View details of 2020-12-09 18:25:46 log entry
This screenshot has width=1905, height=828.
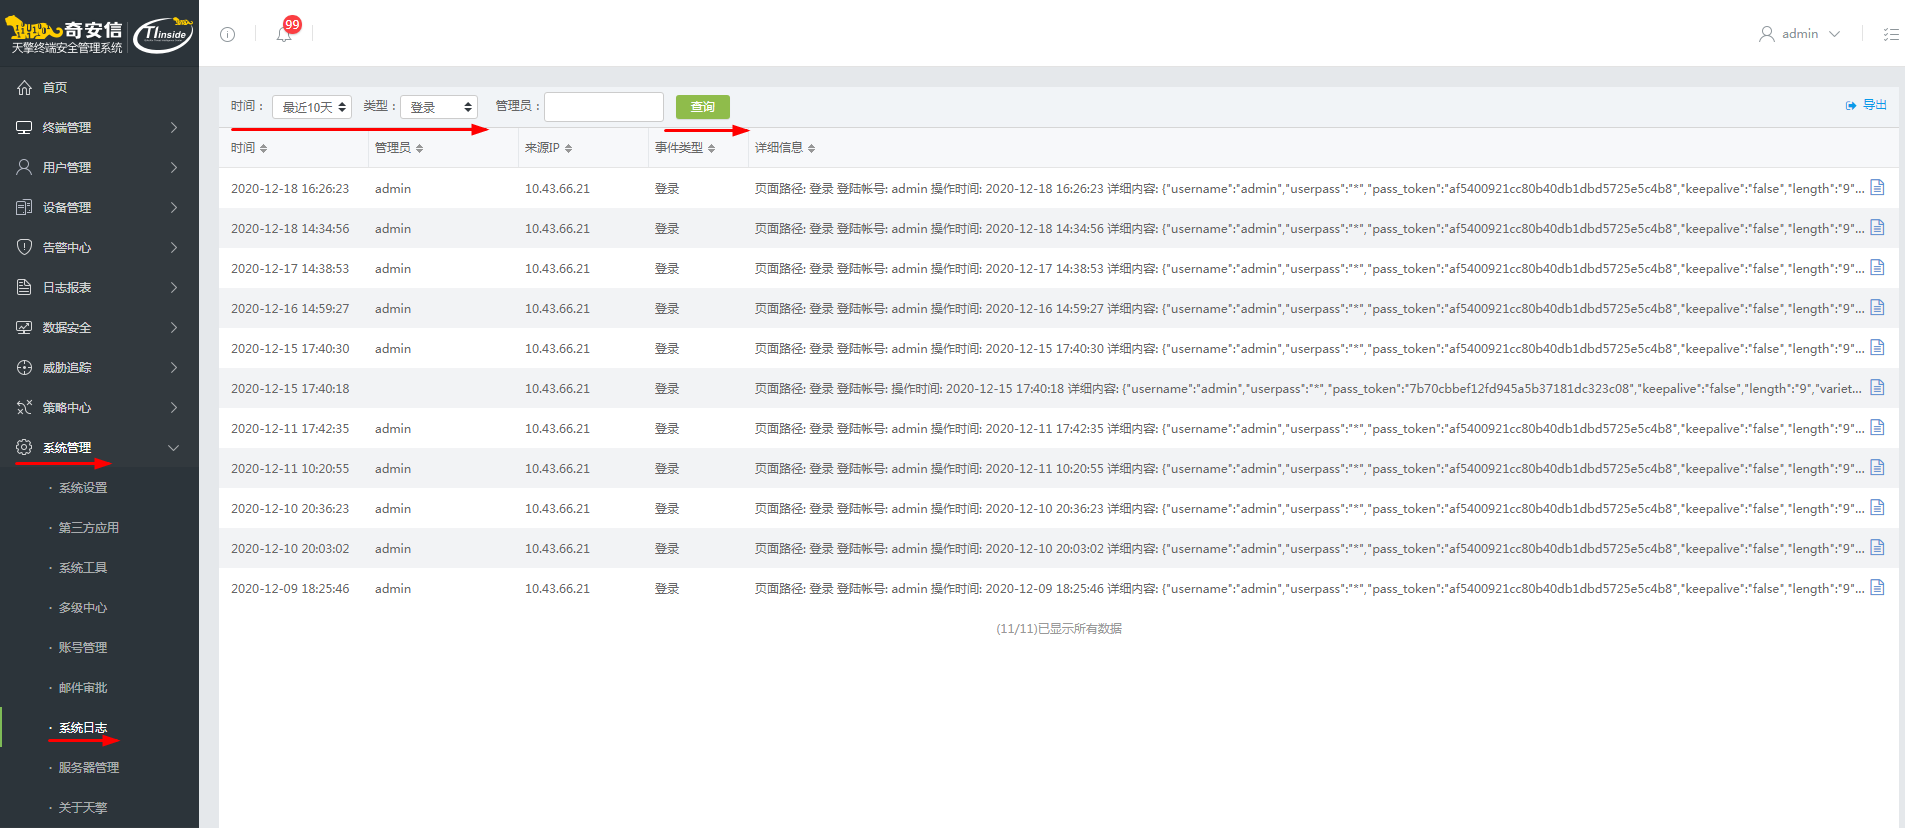tap(1877, 587)
